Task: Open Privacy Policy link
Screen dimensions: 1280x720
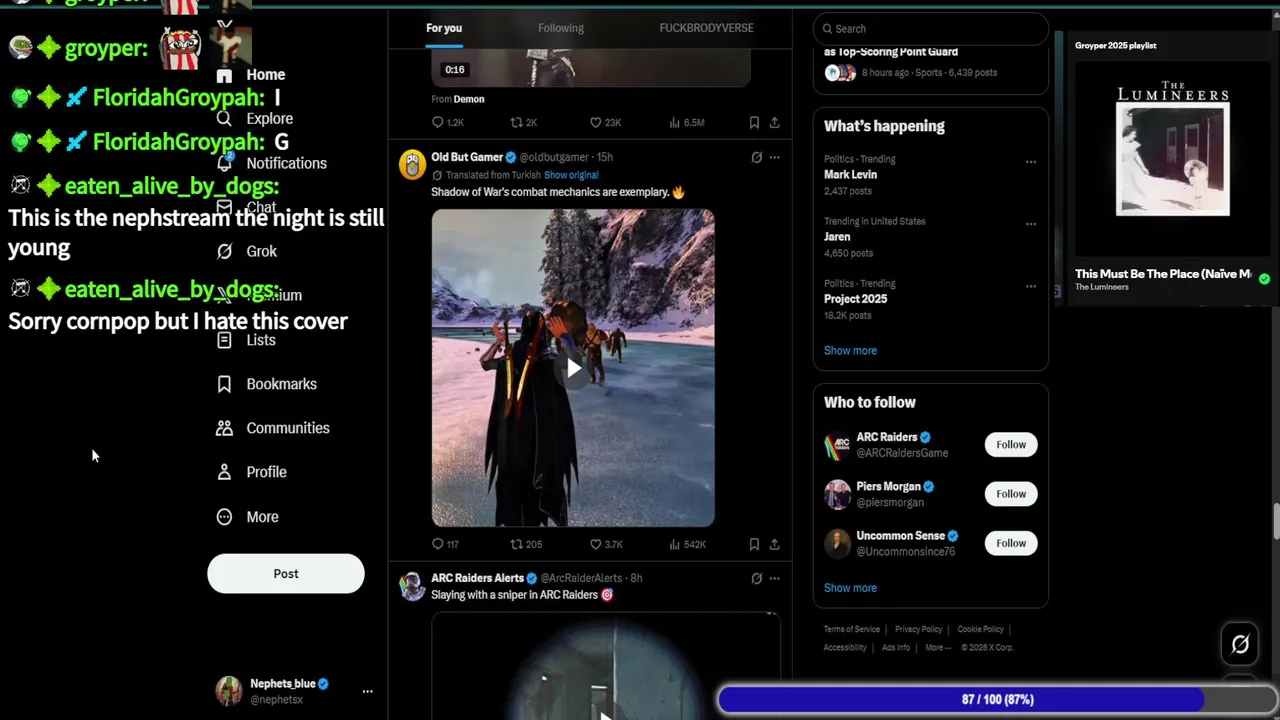Action: click(918, 629)
